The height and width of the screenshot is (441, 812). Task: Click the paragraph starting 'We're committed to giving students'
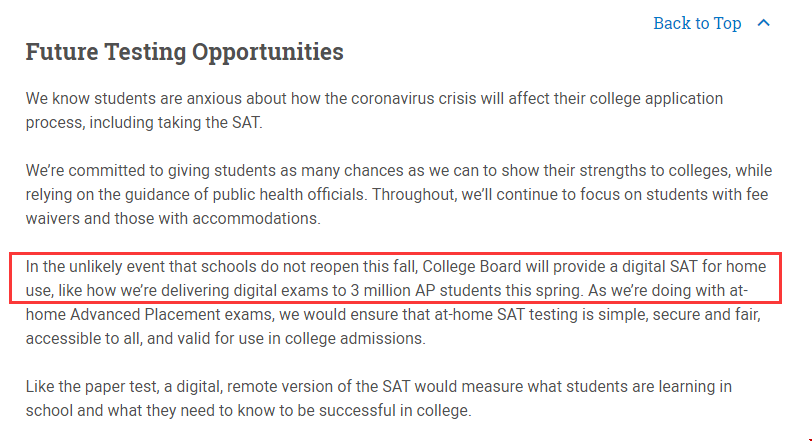[x=399, y=195]
